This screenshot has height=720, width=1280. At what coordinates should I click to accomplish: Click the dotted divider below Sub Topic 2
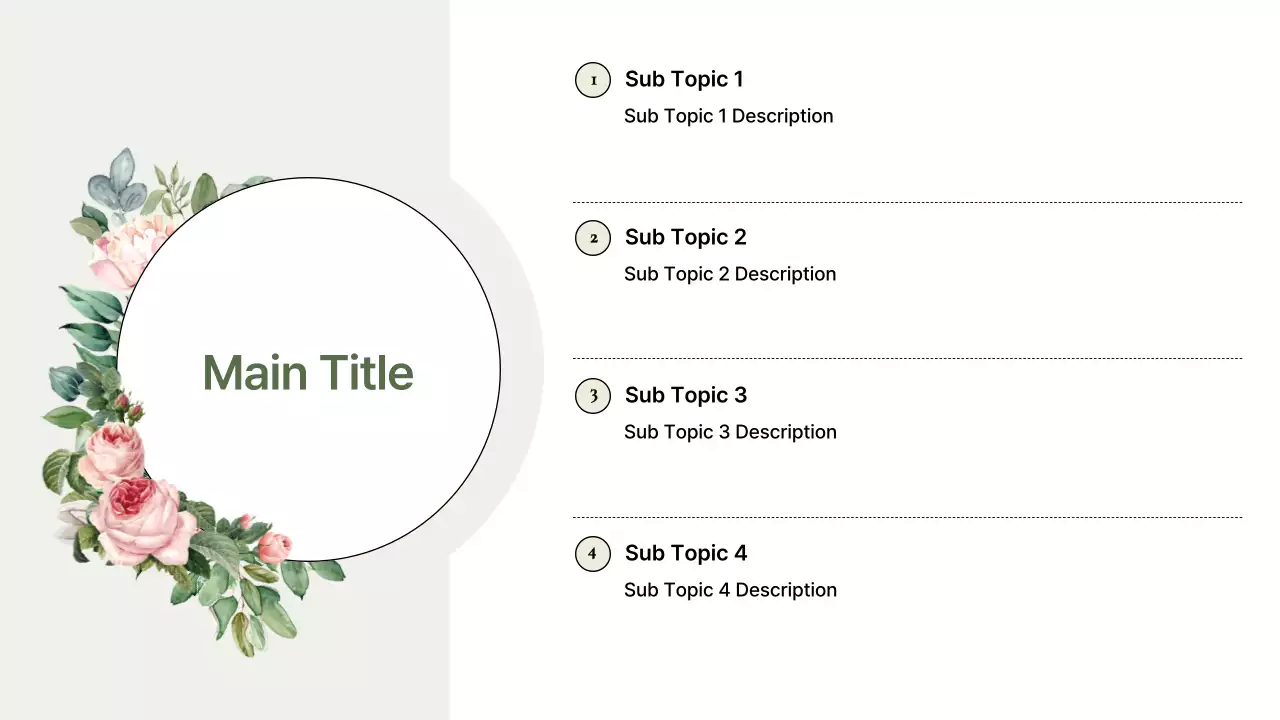click(x=907, y=359)
